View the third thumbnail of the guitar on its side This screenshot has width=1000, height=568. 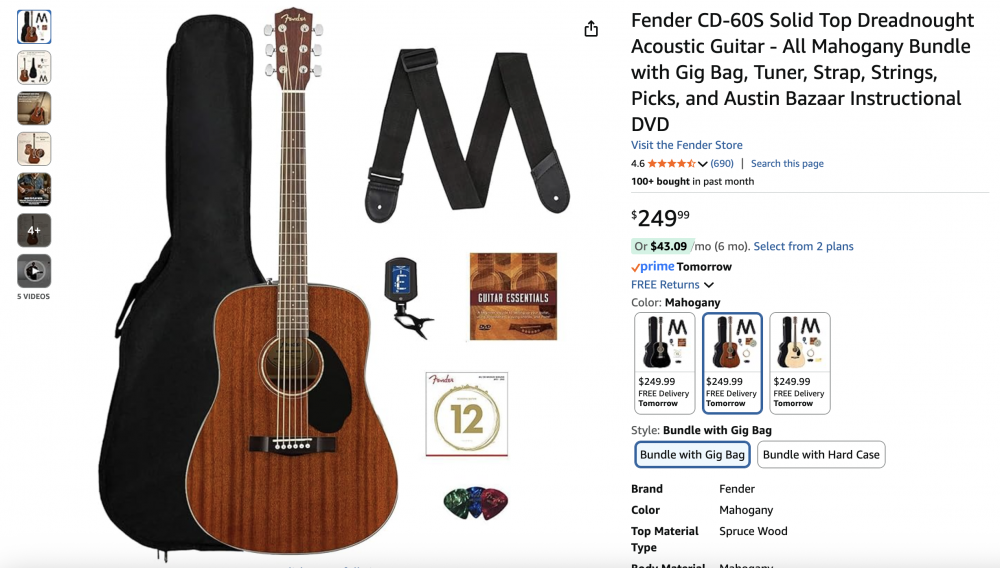click(34, 108)
